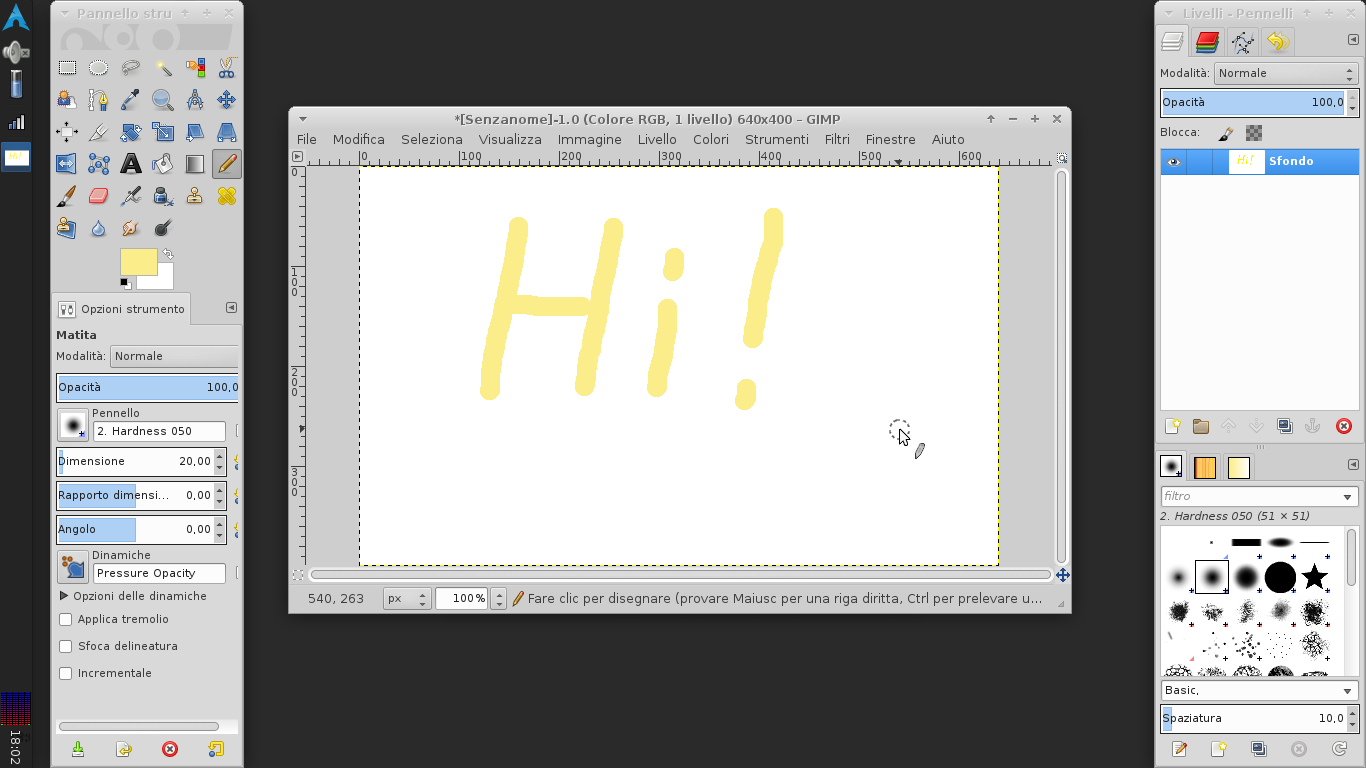Viewport: 1366px width, 768px height.
Task: Select the Paintbrush tool
Action: (x=67, y=196)
